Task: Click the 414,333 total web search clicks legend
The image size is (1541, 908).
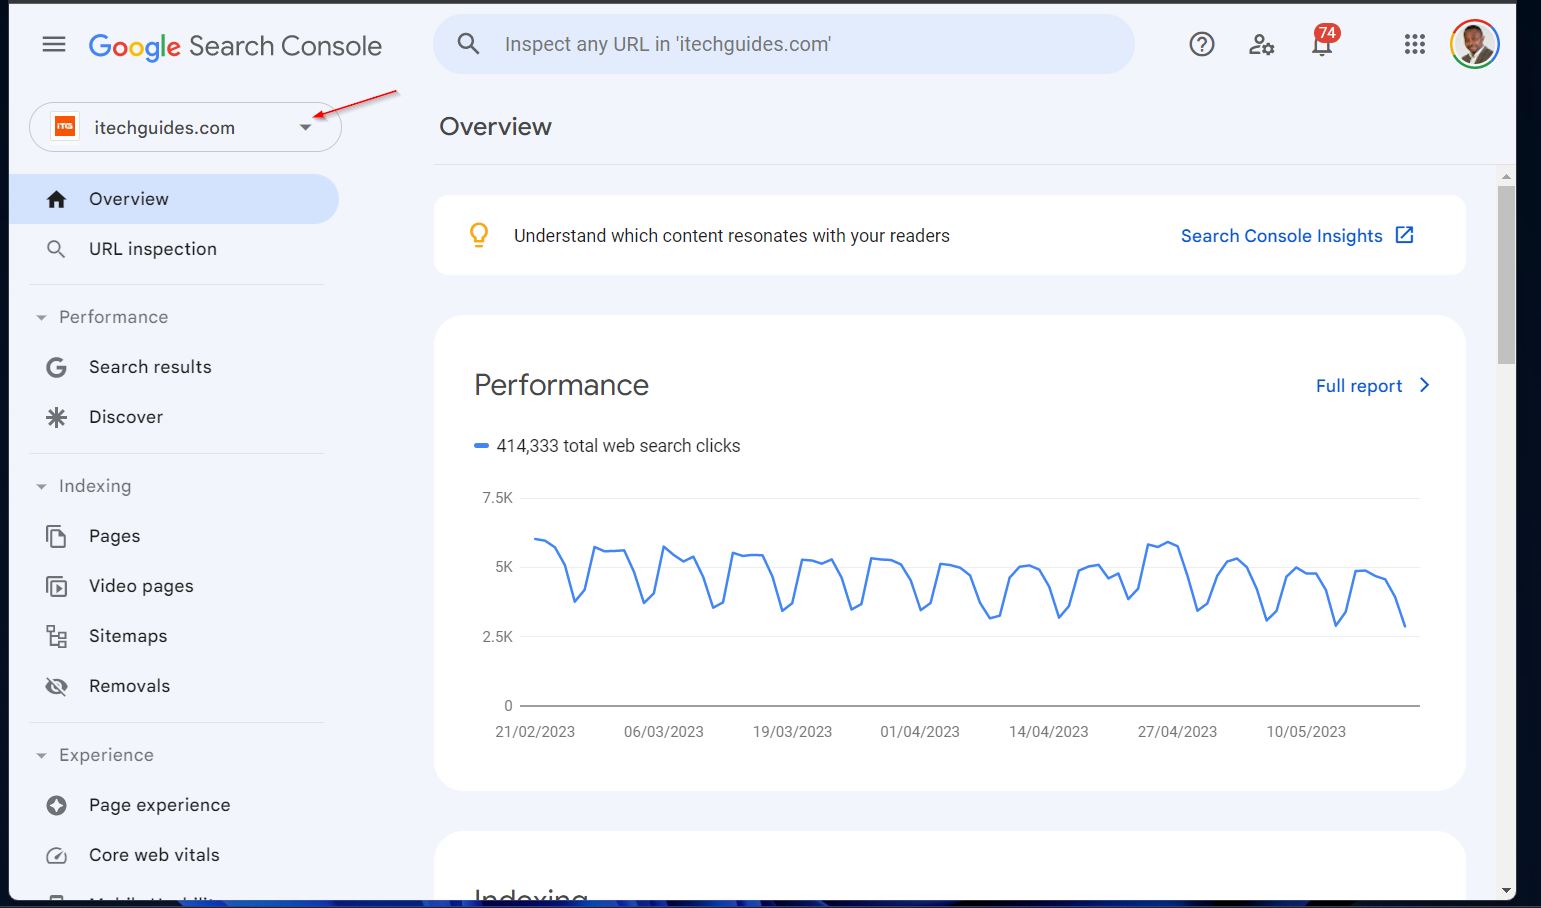Action: [x=607, y=446]
